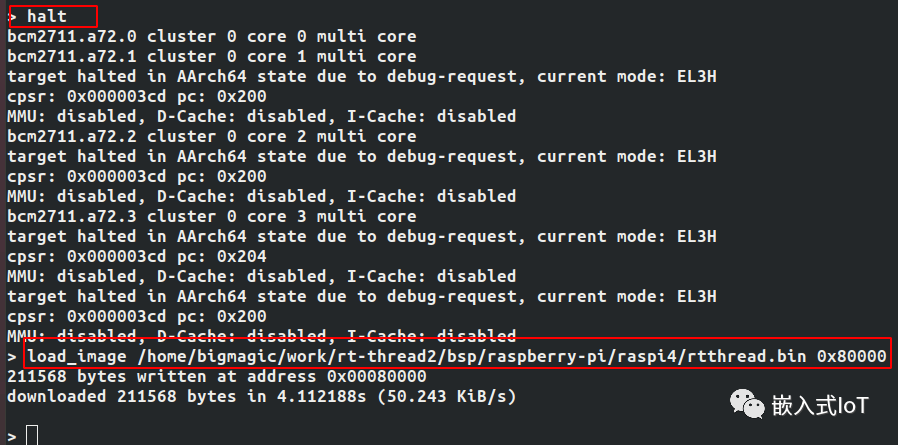Screen dimensions: 898x445
Task: Click the load_image command word
Action: point(76,357)
